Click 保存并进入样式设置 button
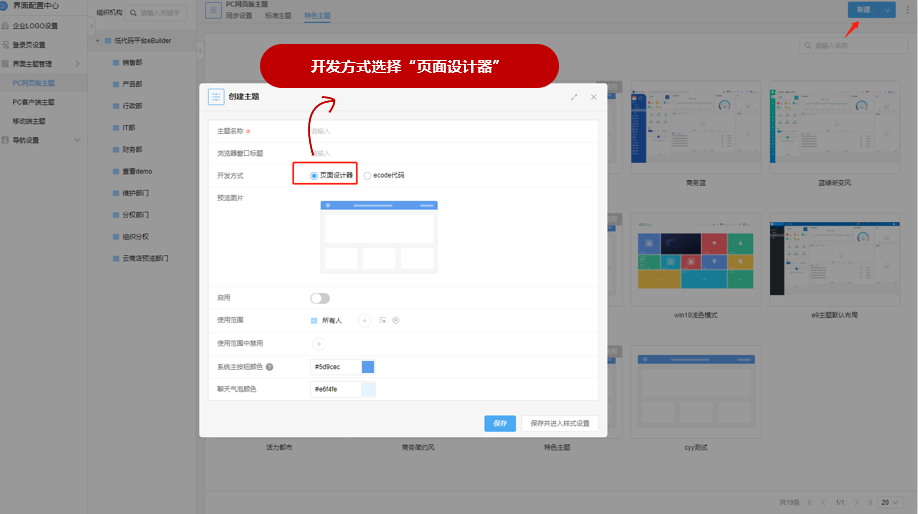Image resolution: width=918 pixels, height=514 pixels. click(x=560, y=423)
